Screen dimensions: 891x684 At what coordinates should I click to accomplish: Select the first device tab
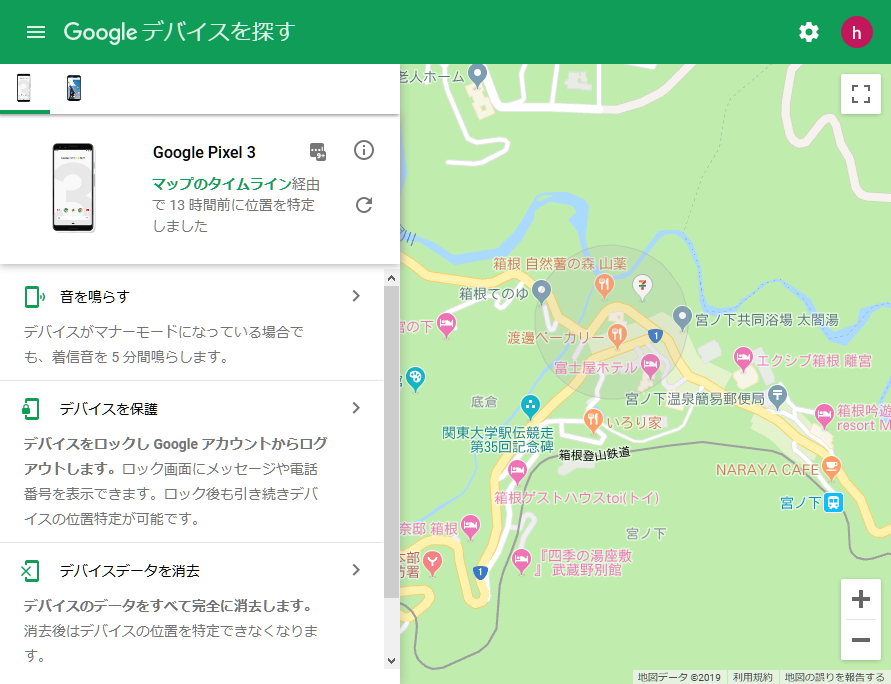tap(24, 88)
